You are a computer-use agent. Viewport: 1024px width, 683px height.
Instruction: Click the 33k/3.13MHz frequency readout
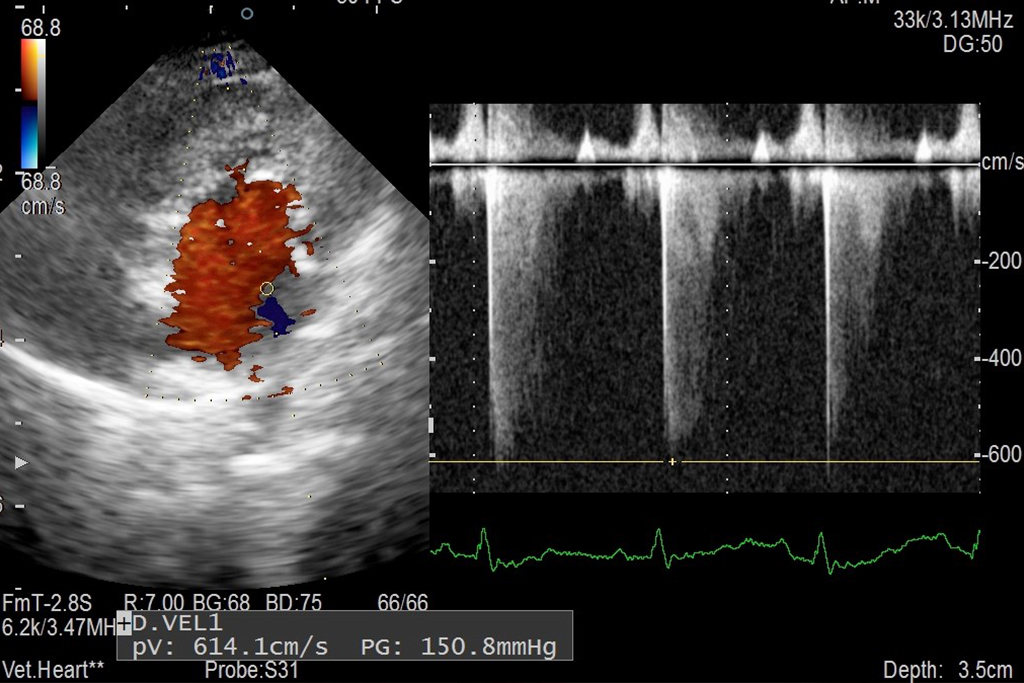[x=953, y=22]
